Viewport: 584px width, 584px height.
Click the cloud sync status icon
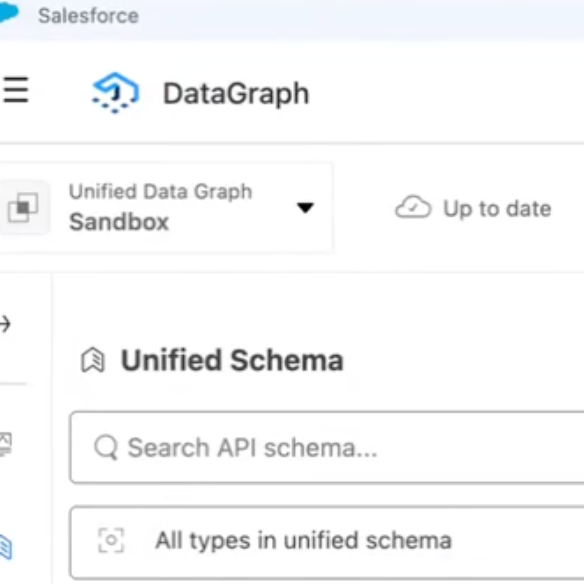(413, 207)
